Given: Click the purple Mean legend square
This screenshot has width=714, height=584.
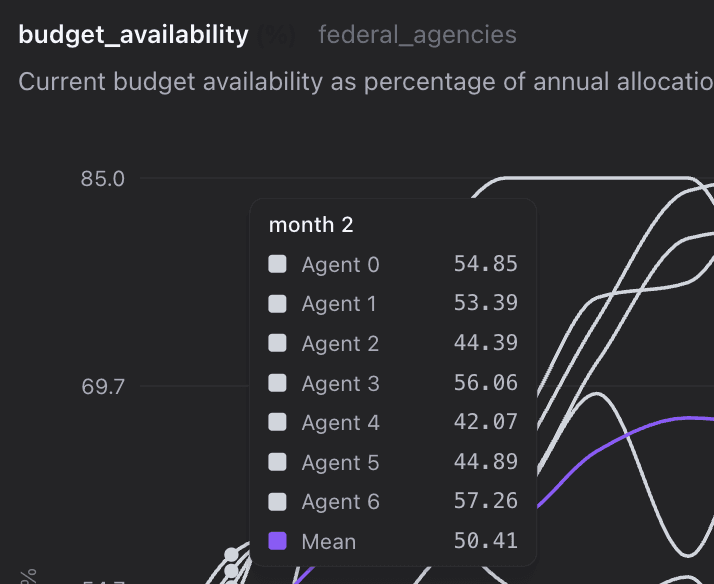Looking at the screenshot, I should coord(278,541).
